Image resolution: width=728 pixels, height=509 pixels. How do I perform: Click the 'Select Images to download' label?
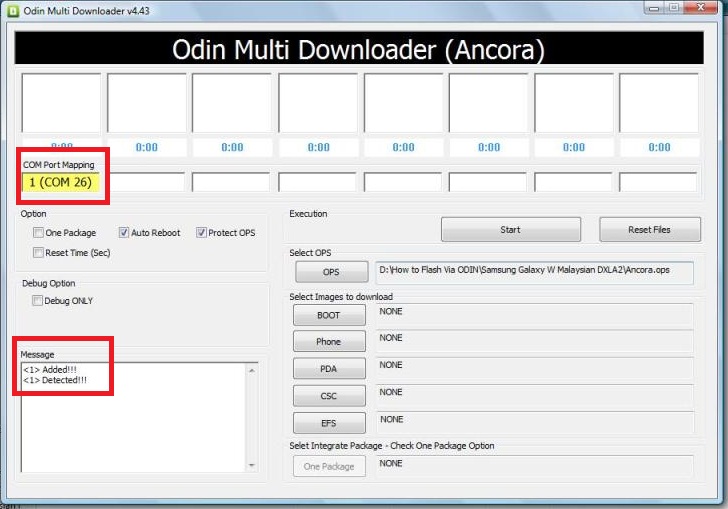pyautogui.click(x=341, y=296)
